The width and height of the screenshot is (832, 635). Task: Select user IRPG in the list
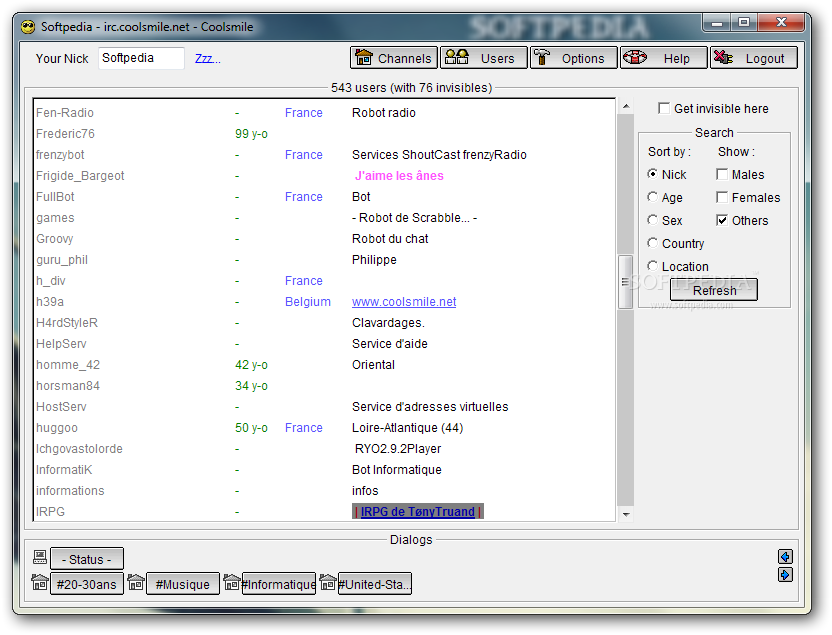(x=50, y=512)
